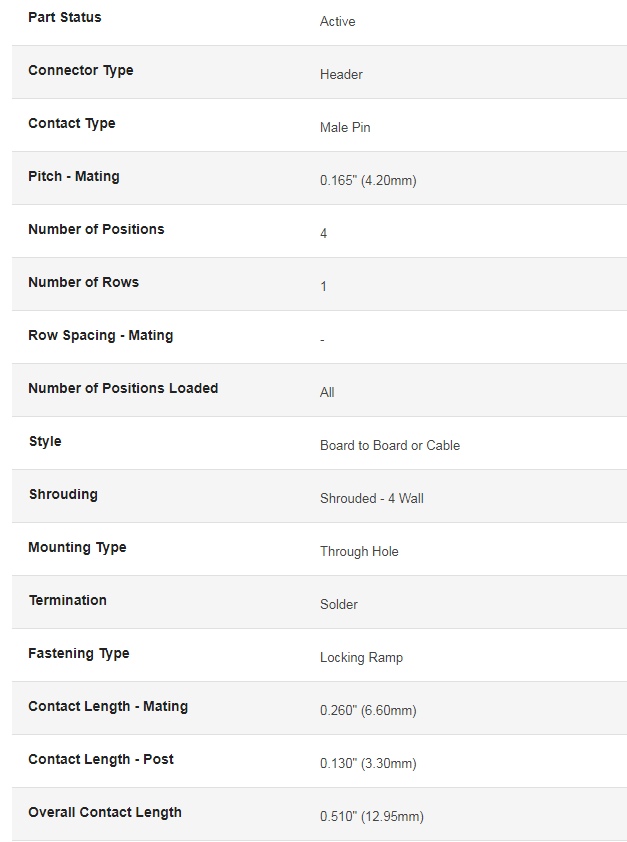Click the Row Spacing - Mating label
Image resolution: width=627 pixels, height=842 pixels.
point(100,335)
